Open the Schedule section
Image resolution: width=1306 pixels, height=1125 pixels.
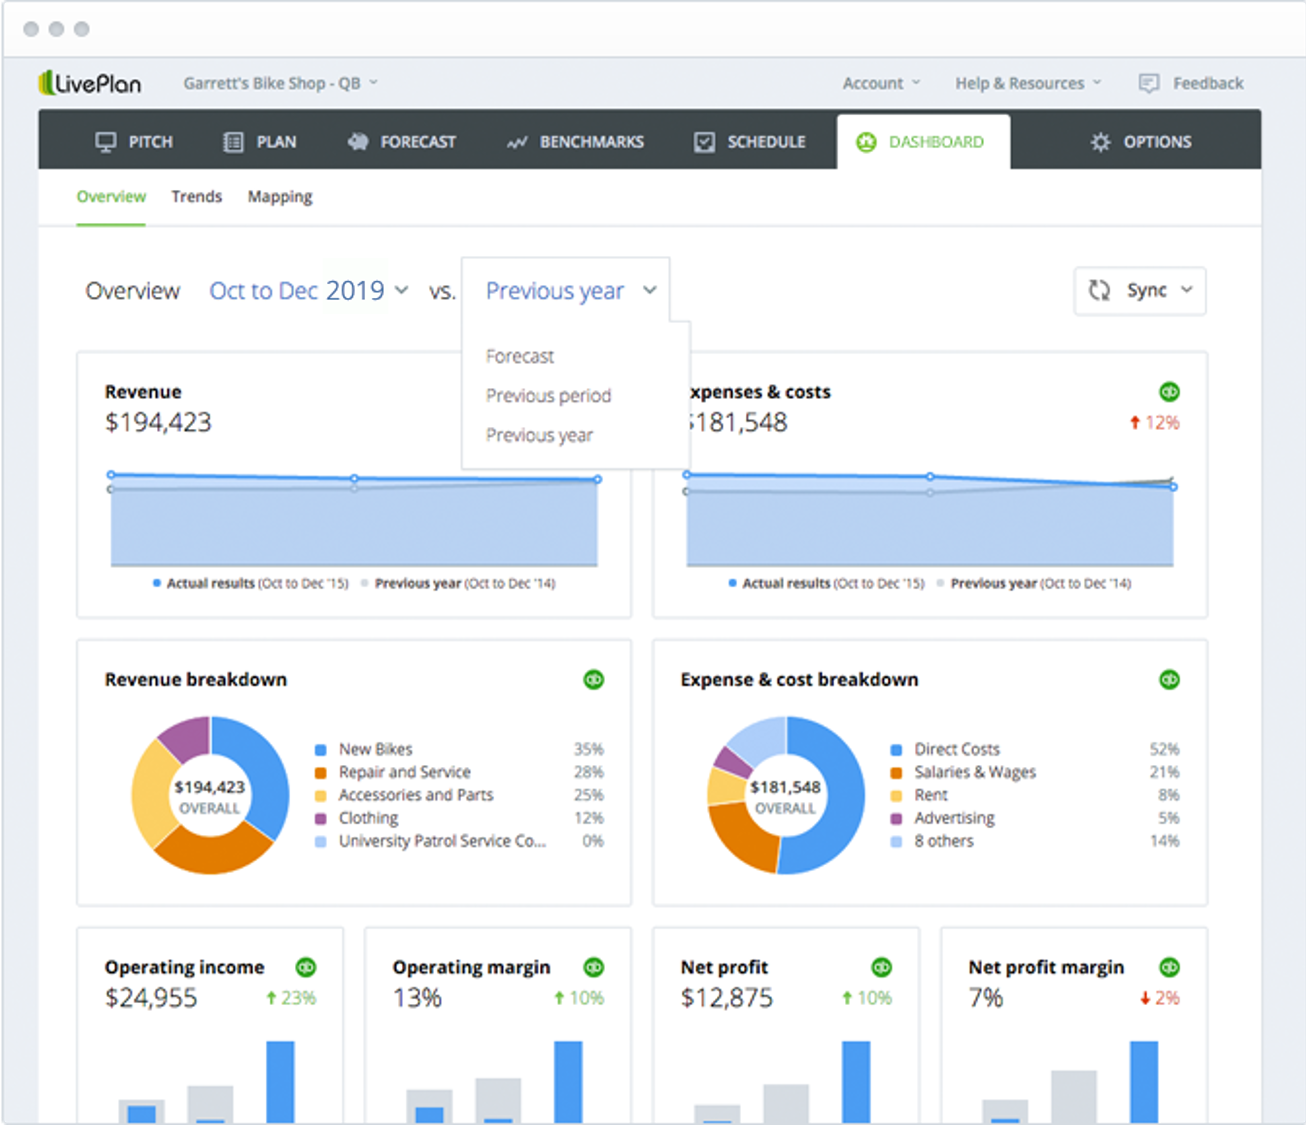pyautogui.click(x=750, y=142)
